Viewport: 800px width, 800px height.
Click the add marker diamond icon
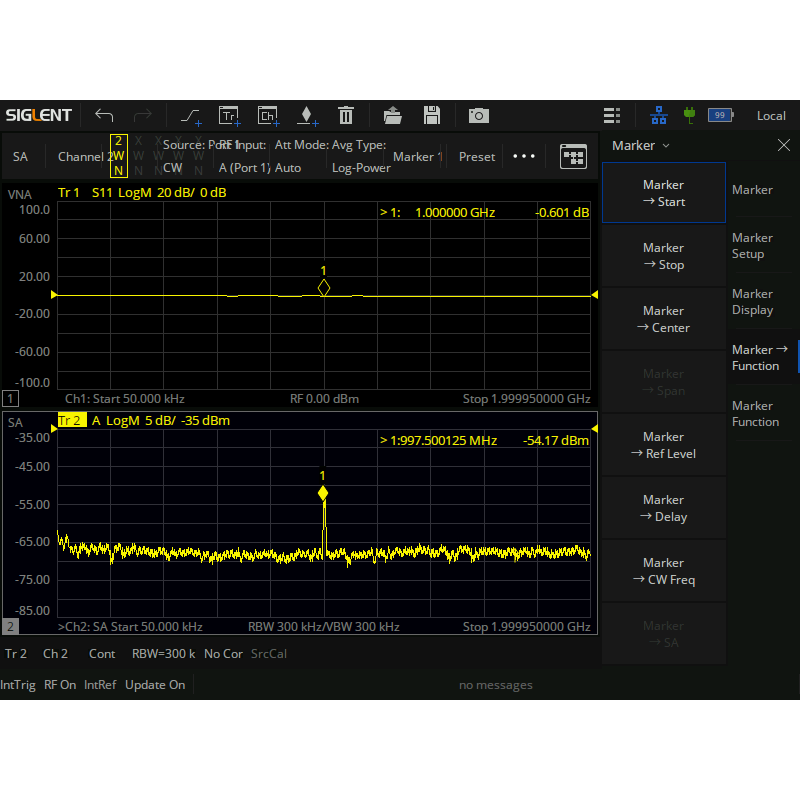tap(307, 115)
